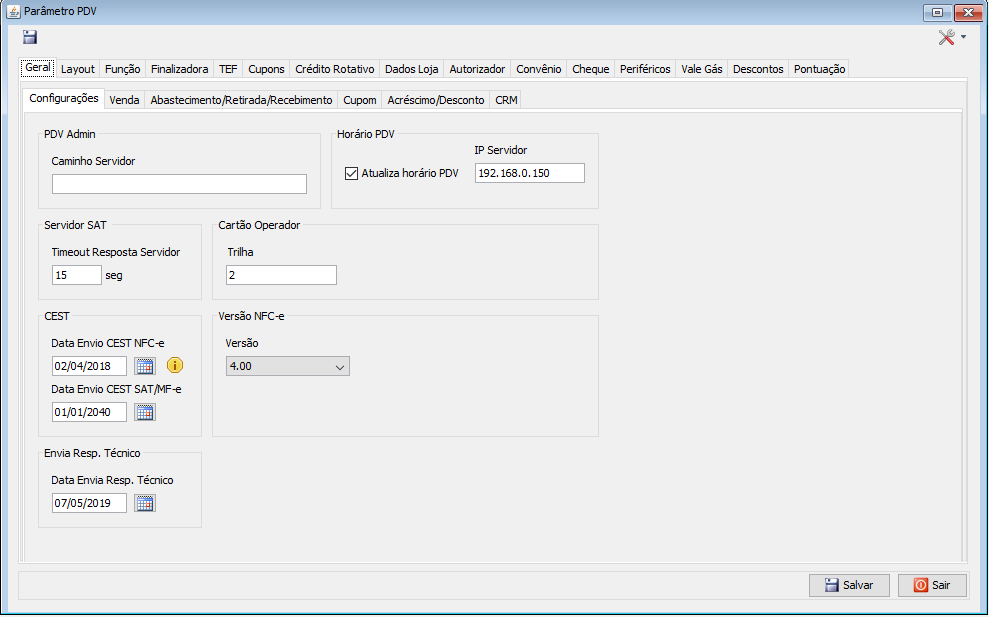Go to the Pontuação tab
This screenshot has width=989, height=617.
819,69
